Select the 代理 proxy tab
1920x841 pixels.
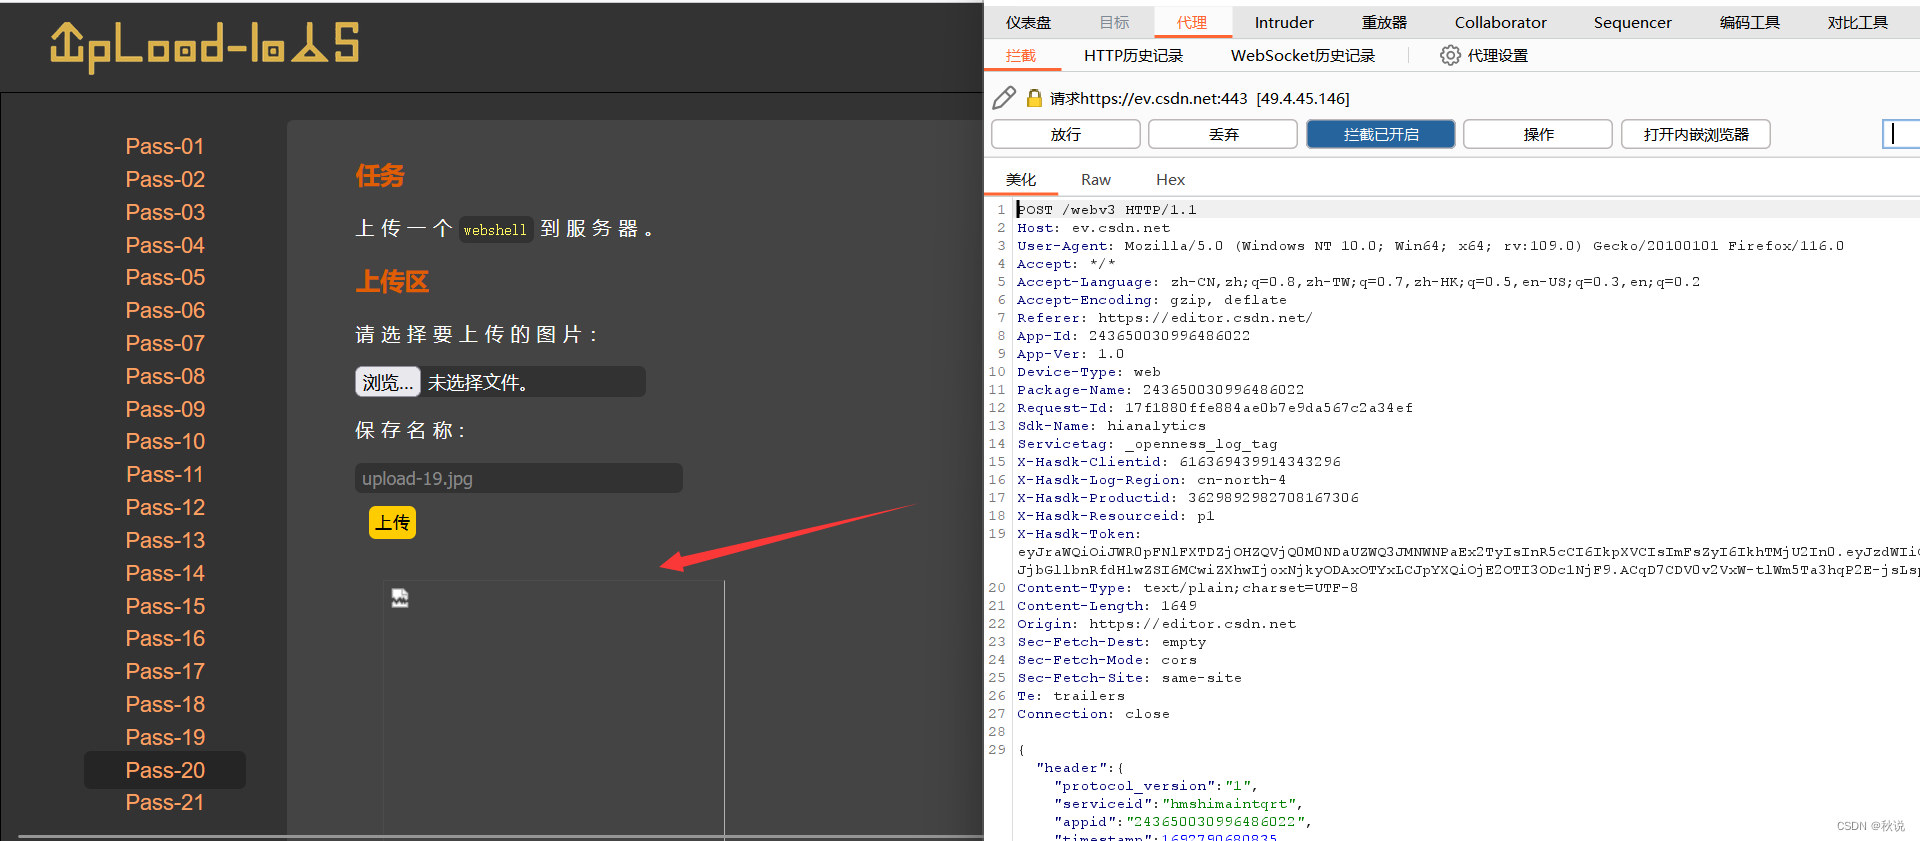coord(1191,22)
